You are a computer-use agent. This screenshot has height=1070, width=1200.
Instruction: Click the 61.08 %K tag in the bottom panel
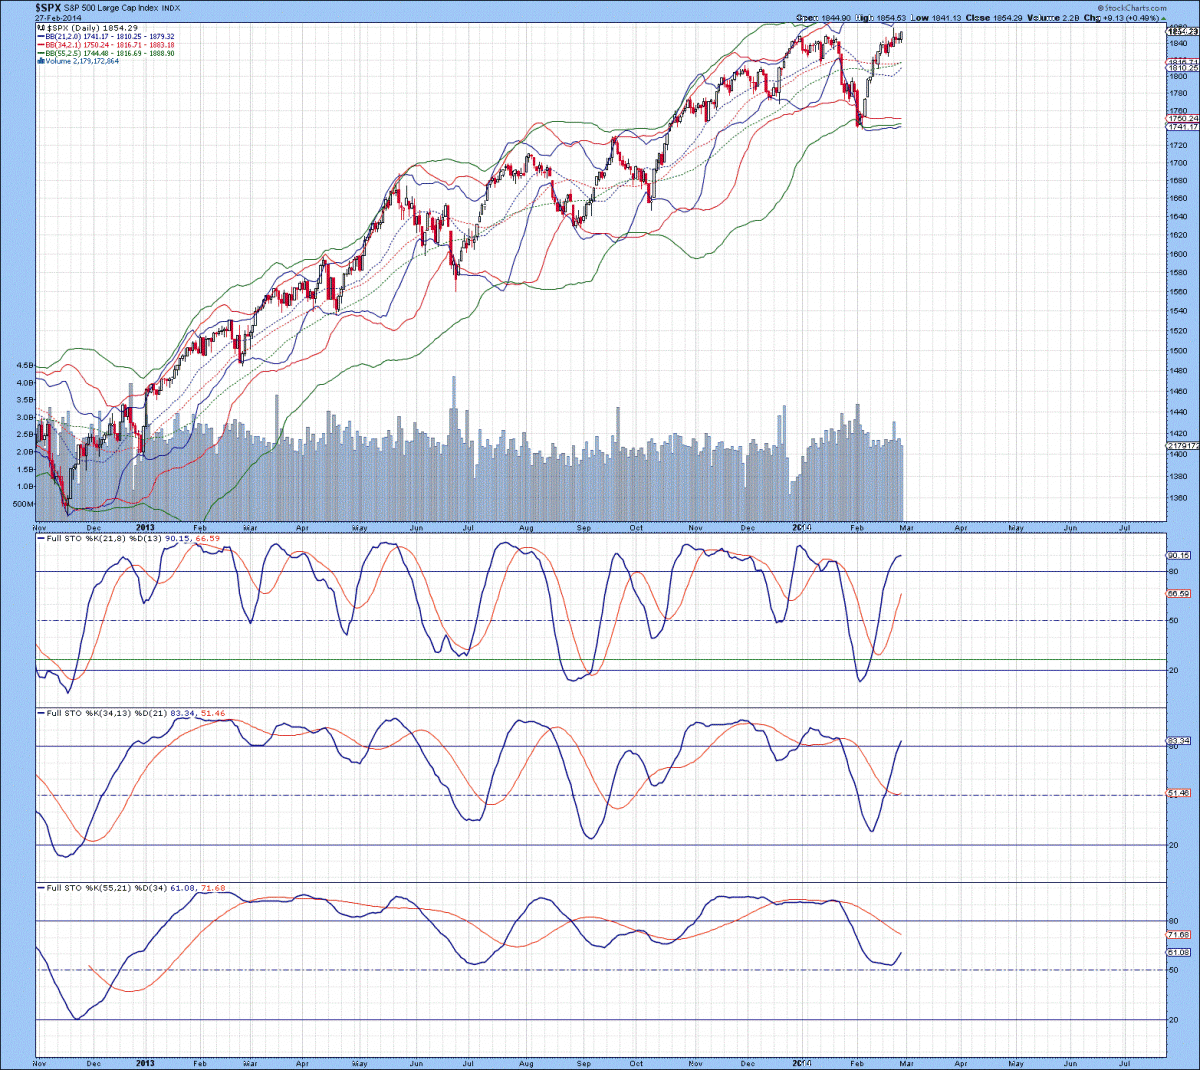pyautogui.click(x=1179, y=952)
